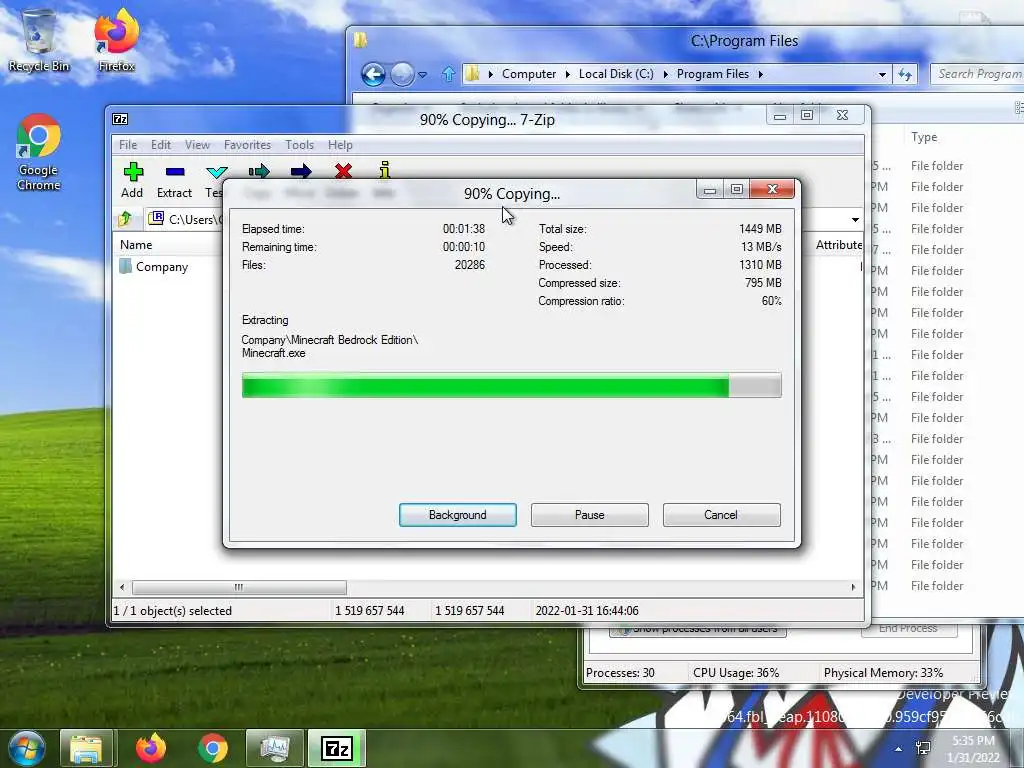
Task: Click the green copying progress bar
Action: click(511, 385)
